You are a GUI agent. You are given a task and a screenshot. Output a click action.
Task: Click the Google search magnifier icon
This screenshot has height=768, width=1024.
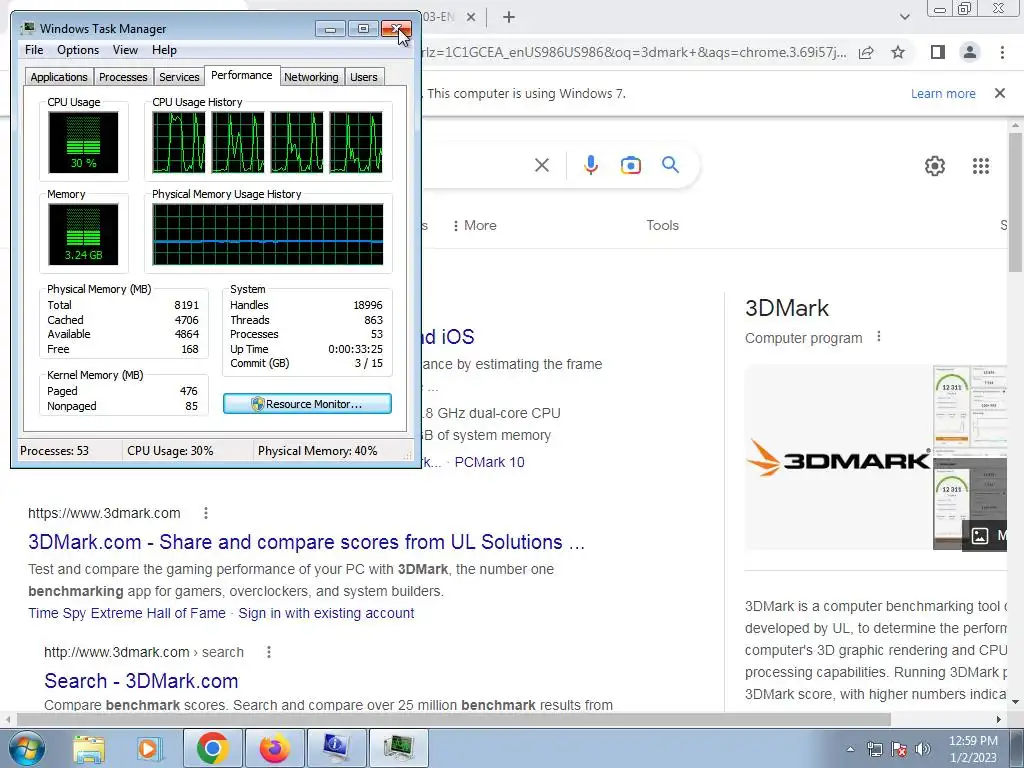coord(670,165)
